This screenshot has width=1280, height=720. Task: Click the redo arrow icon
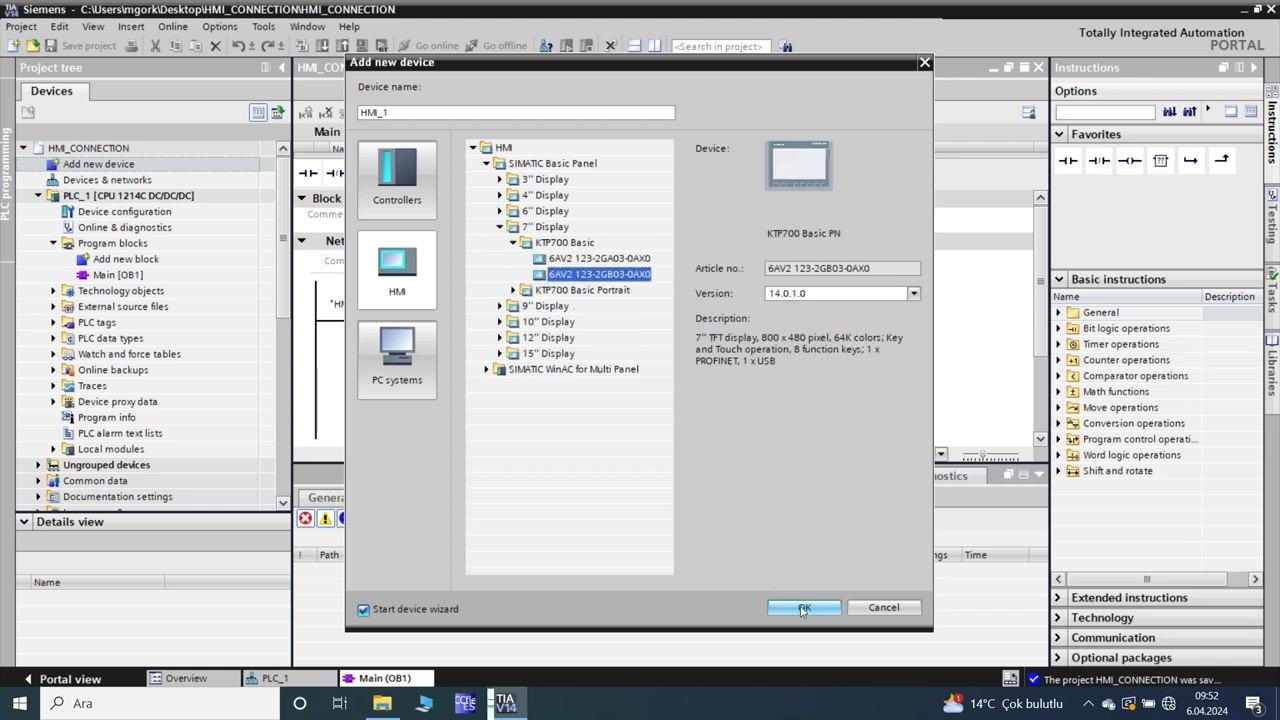tap(267, 46)
